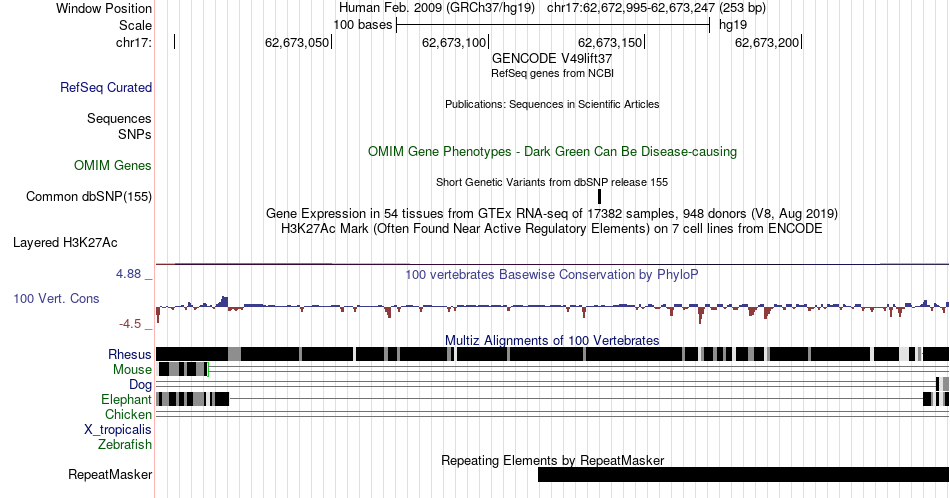Click the Layered H3K27Ac track label

point(65,242)
